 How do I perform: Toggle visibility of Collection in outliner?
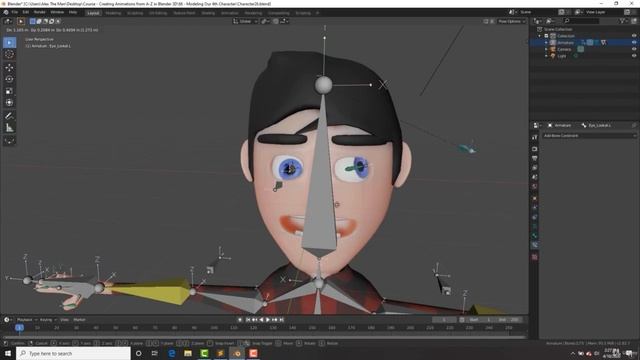[634, 36]
